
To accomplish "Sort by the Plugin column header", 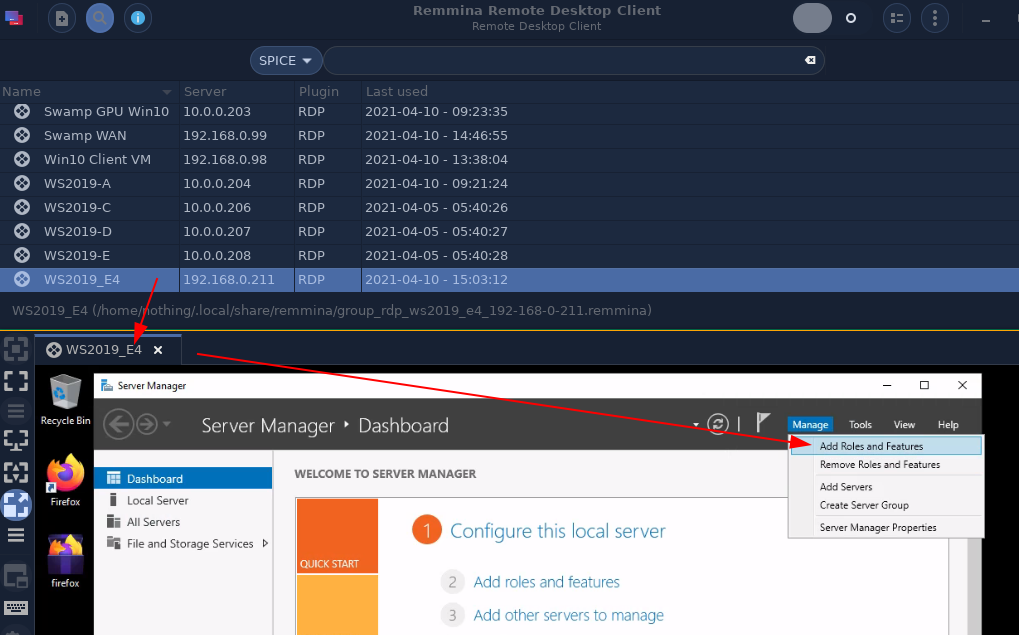I will point(328,92).
